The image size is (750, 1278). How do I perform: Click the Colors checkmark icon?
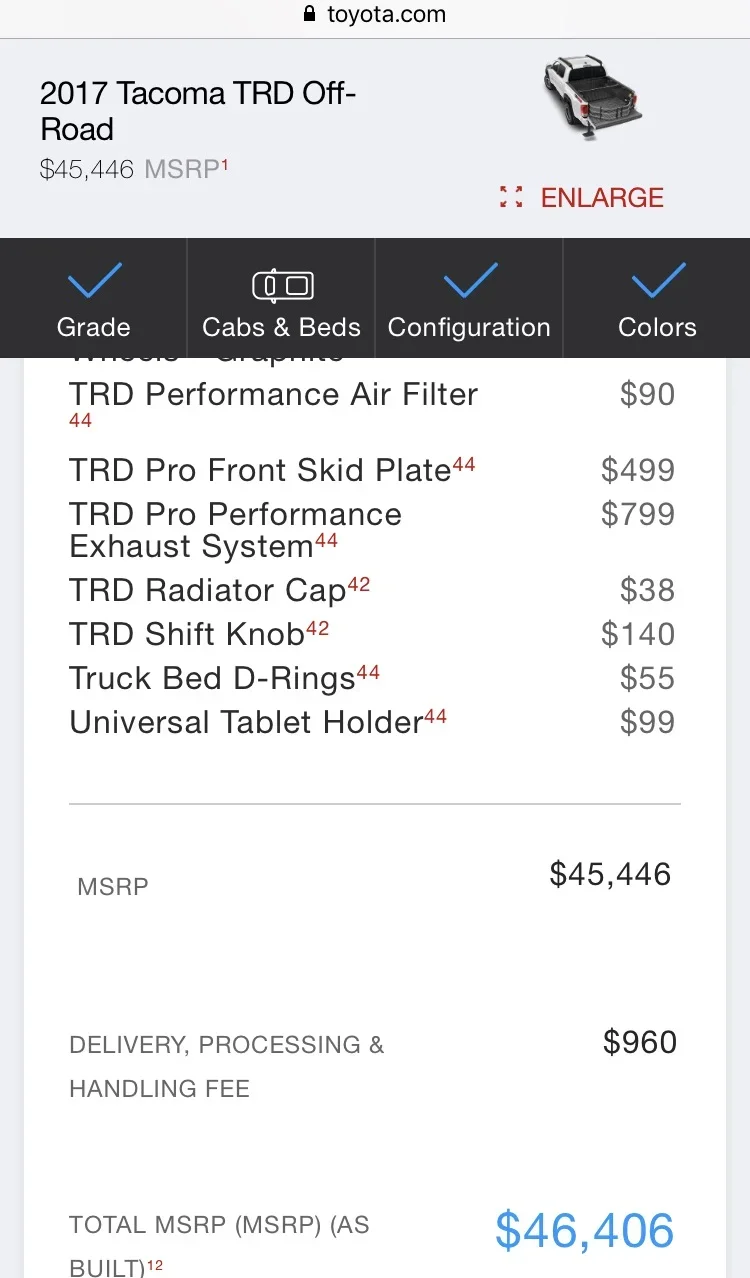click(x=657, y=280)
